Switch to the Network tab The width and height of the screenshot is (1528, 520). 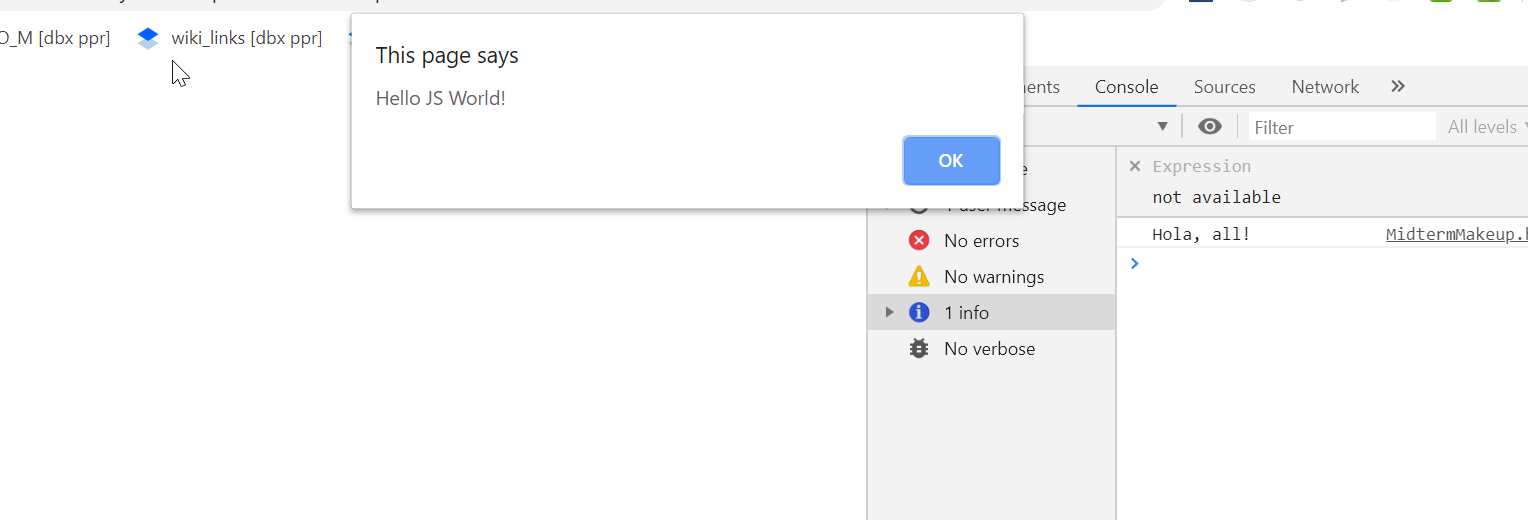pyautogui.click(x=1325, y=87)
